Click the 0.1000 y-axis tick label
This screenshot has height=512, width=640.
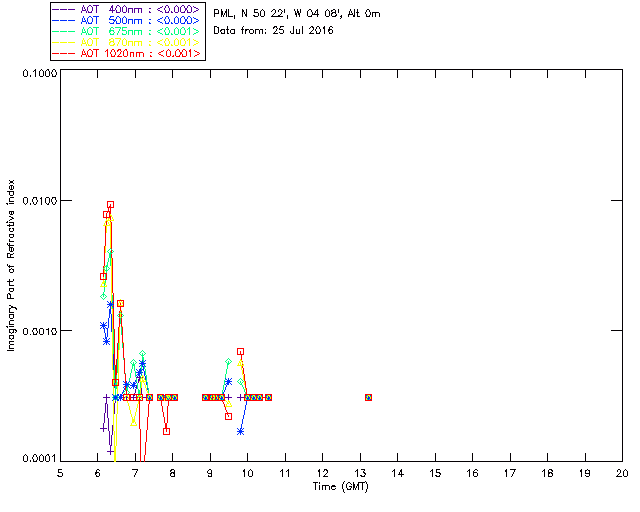point(40,73)
